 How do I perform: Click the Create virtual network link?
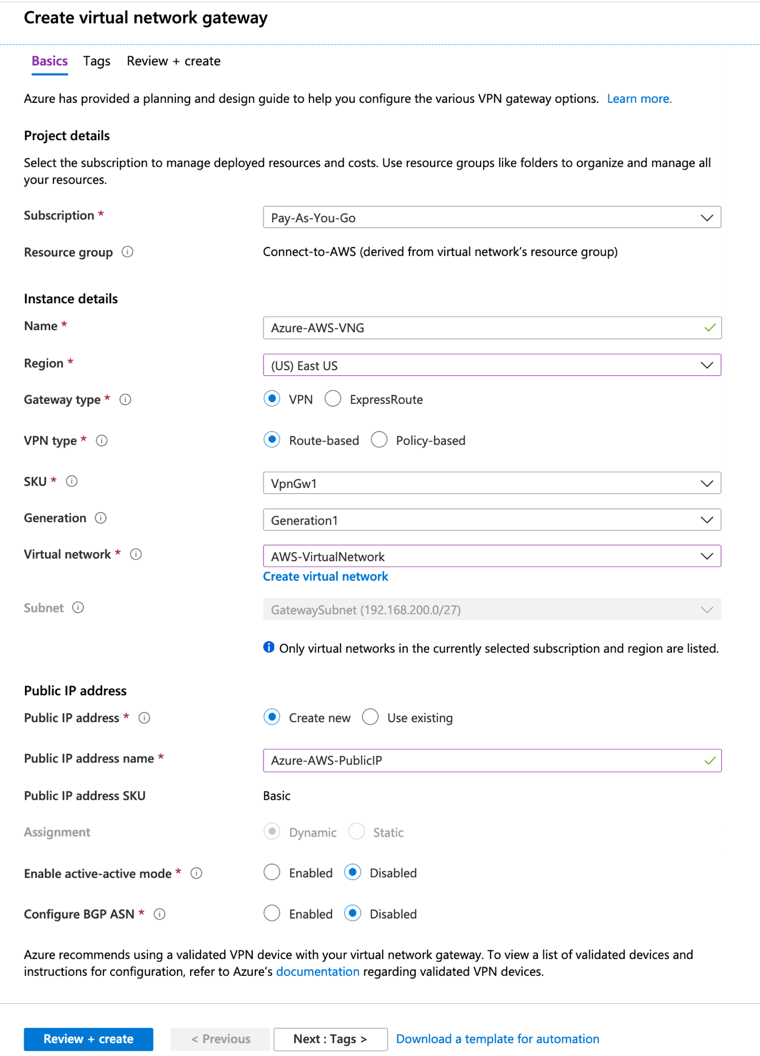pyautogui.click(x=325, y=576)
